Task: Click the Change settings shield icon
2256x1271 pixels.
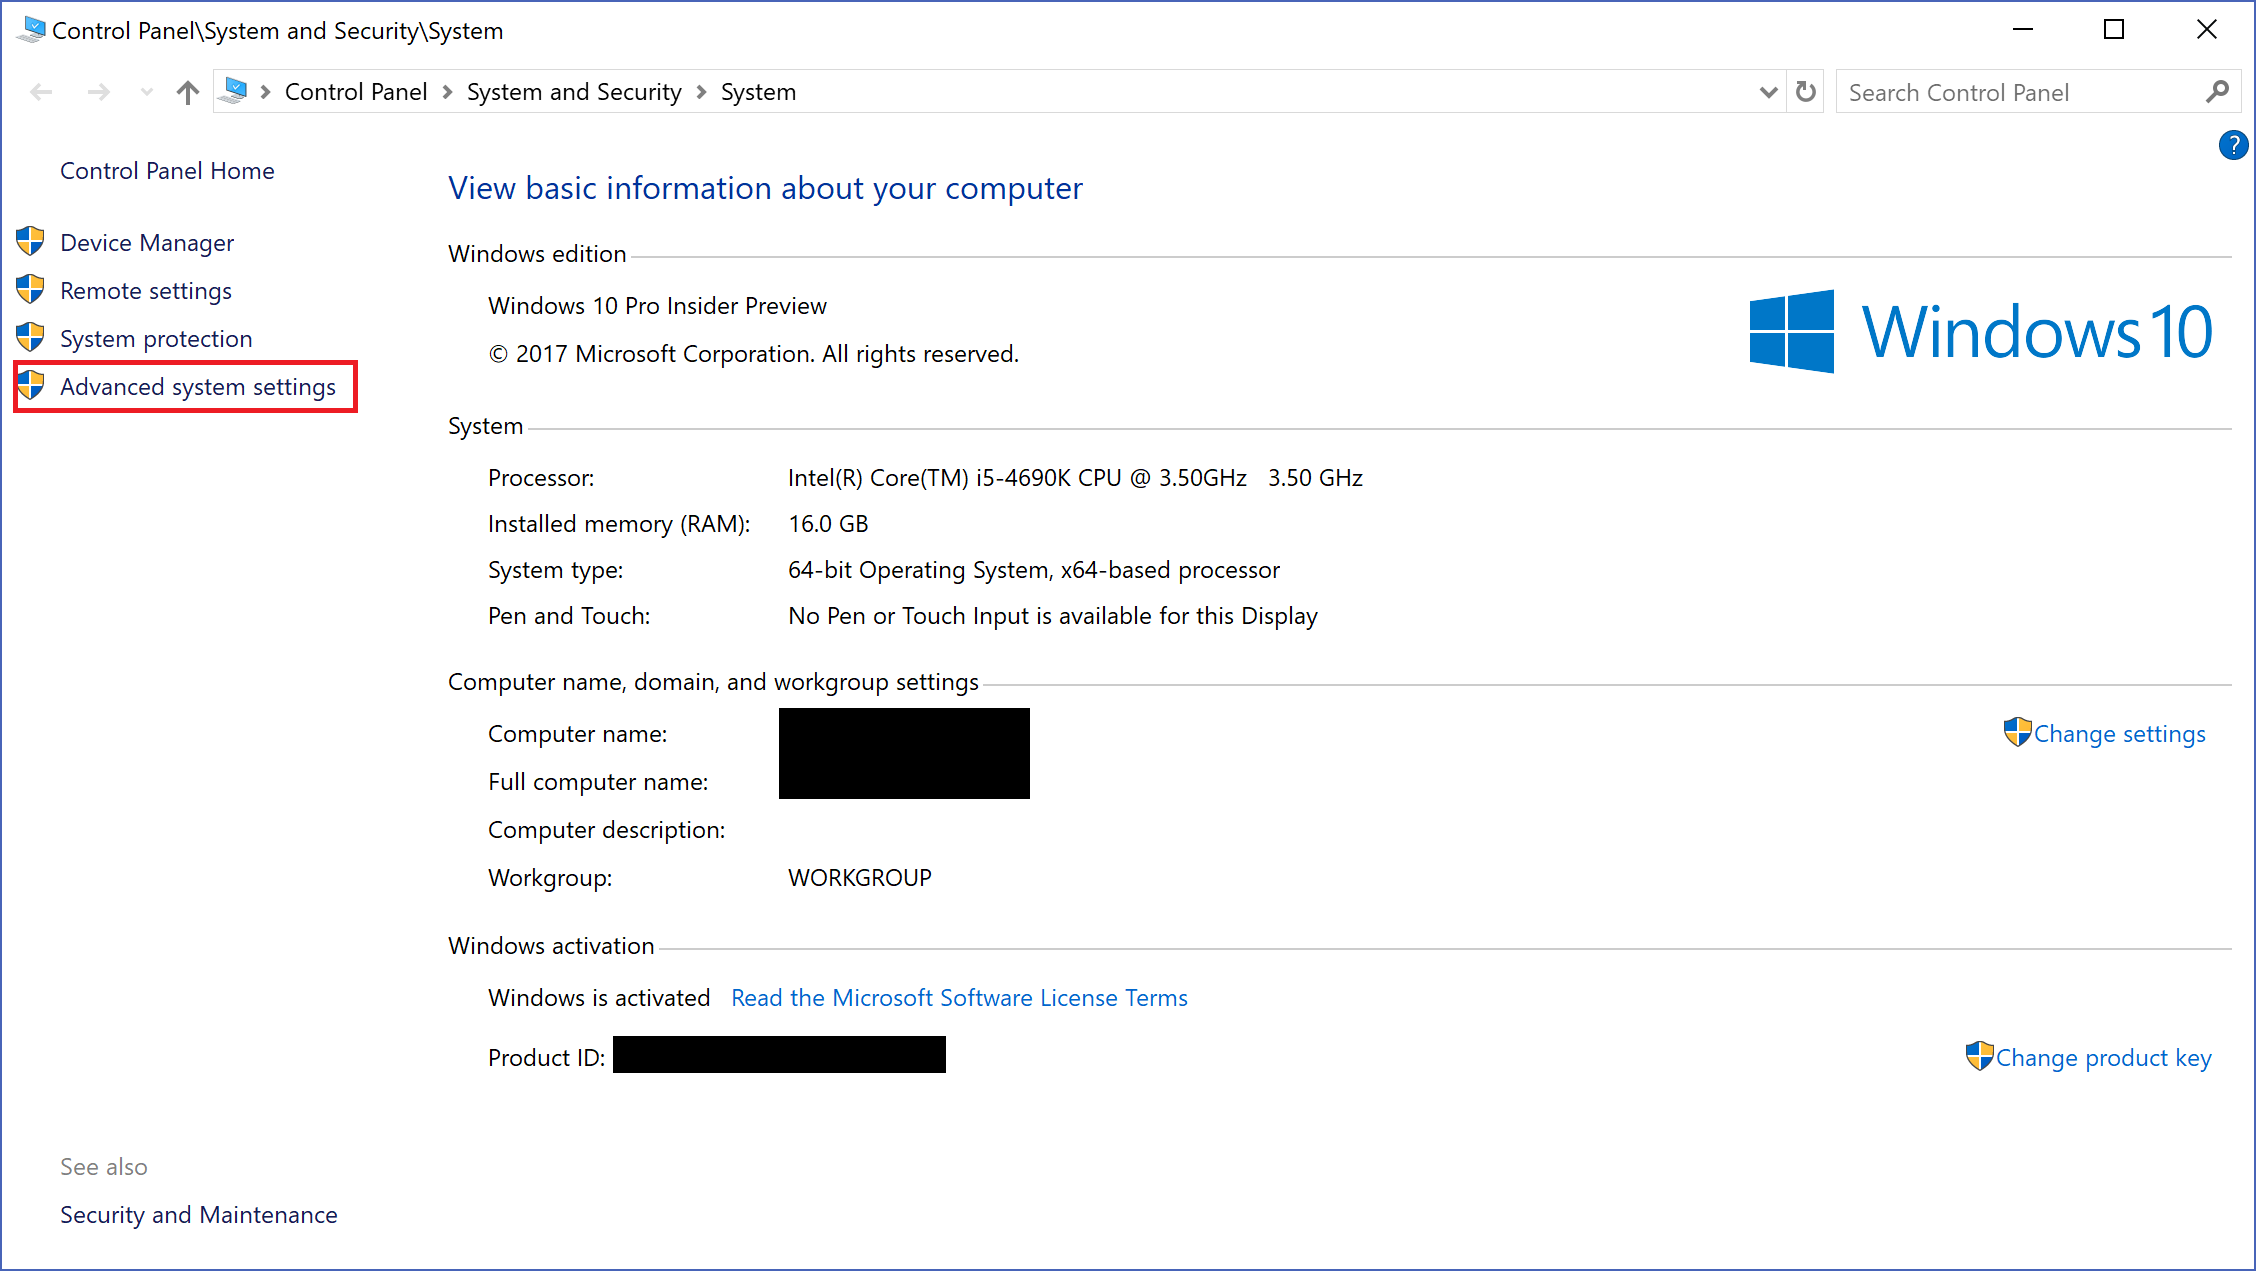Action: coord(2016,731)
